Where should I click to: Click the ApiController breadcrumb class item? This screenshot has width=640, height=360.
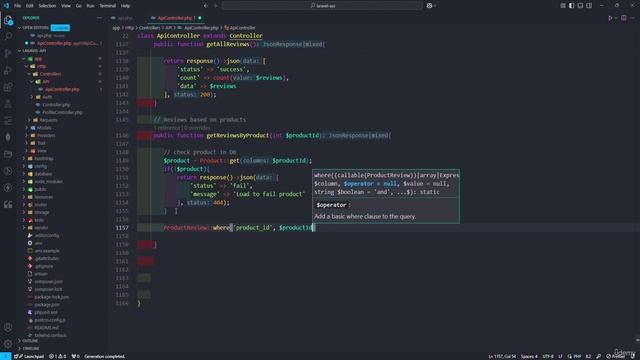(x=242, y=28)
